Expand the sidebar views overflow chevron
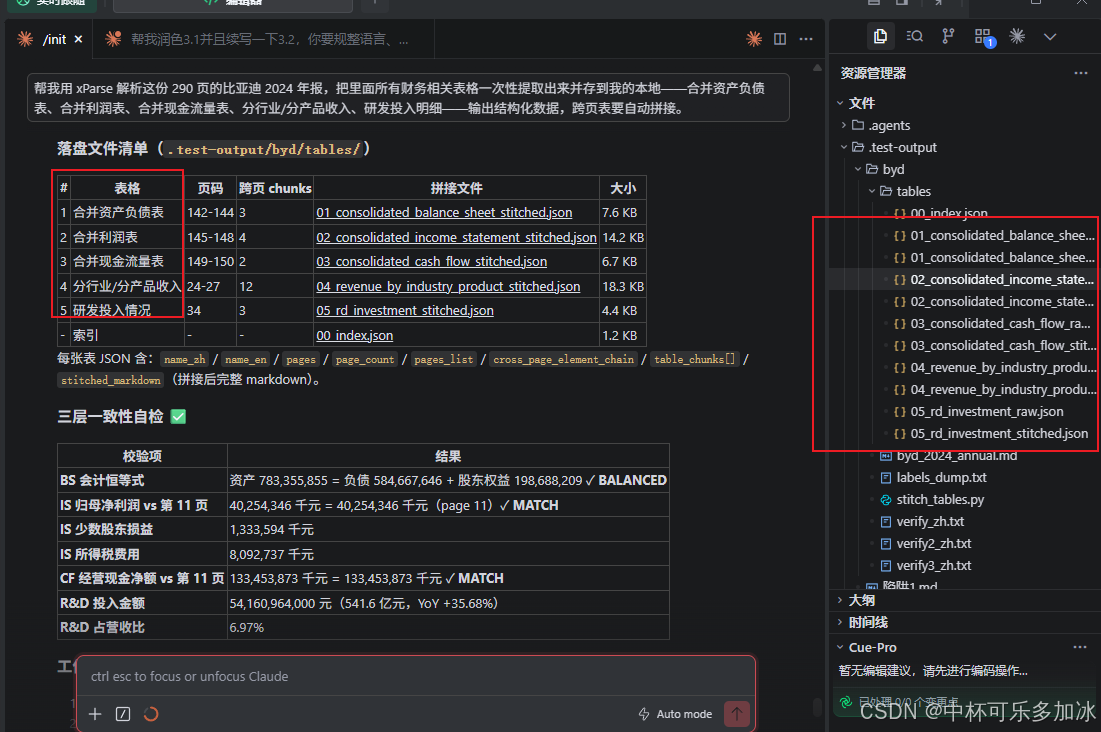Image resolution: width=1101 pixels, height=732 pixels. (x=1050, y=37)
